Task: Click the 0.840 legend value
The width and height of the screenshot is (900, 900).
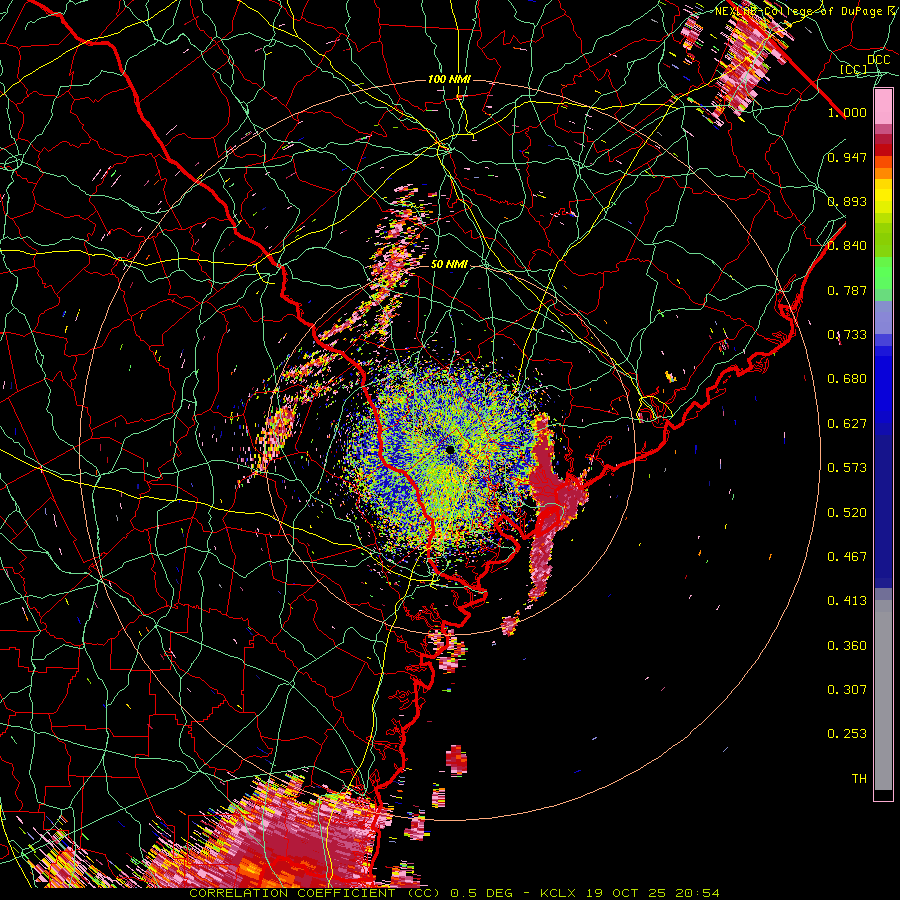Action: [847, 246]
